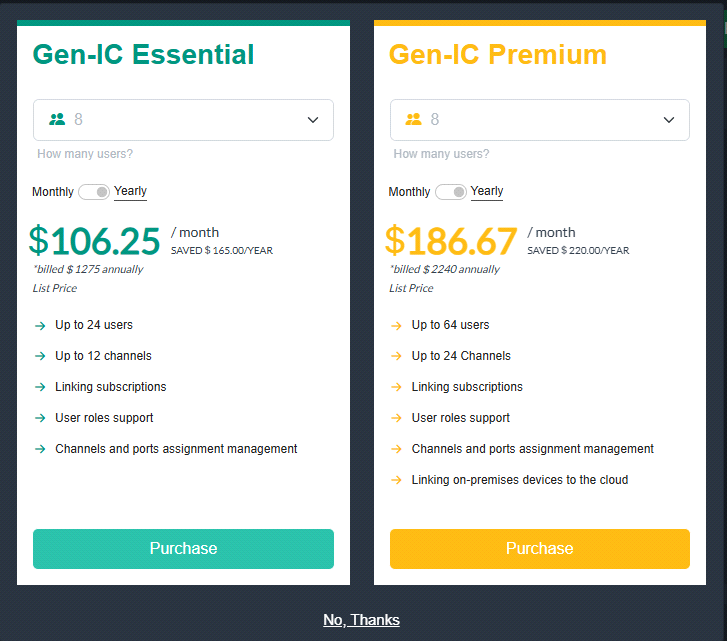Click arrow icon beside Linking on-premises devices

396,481
